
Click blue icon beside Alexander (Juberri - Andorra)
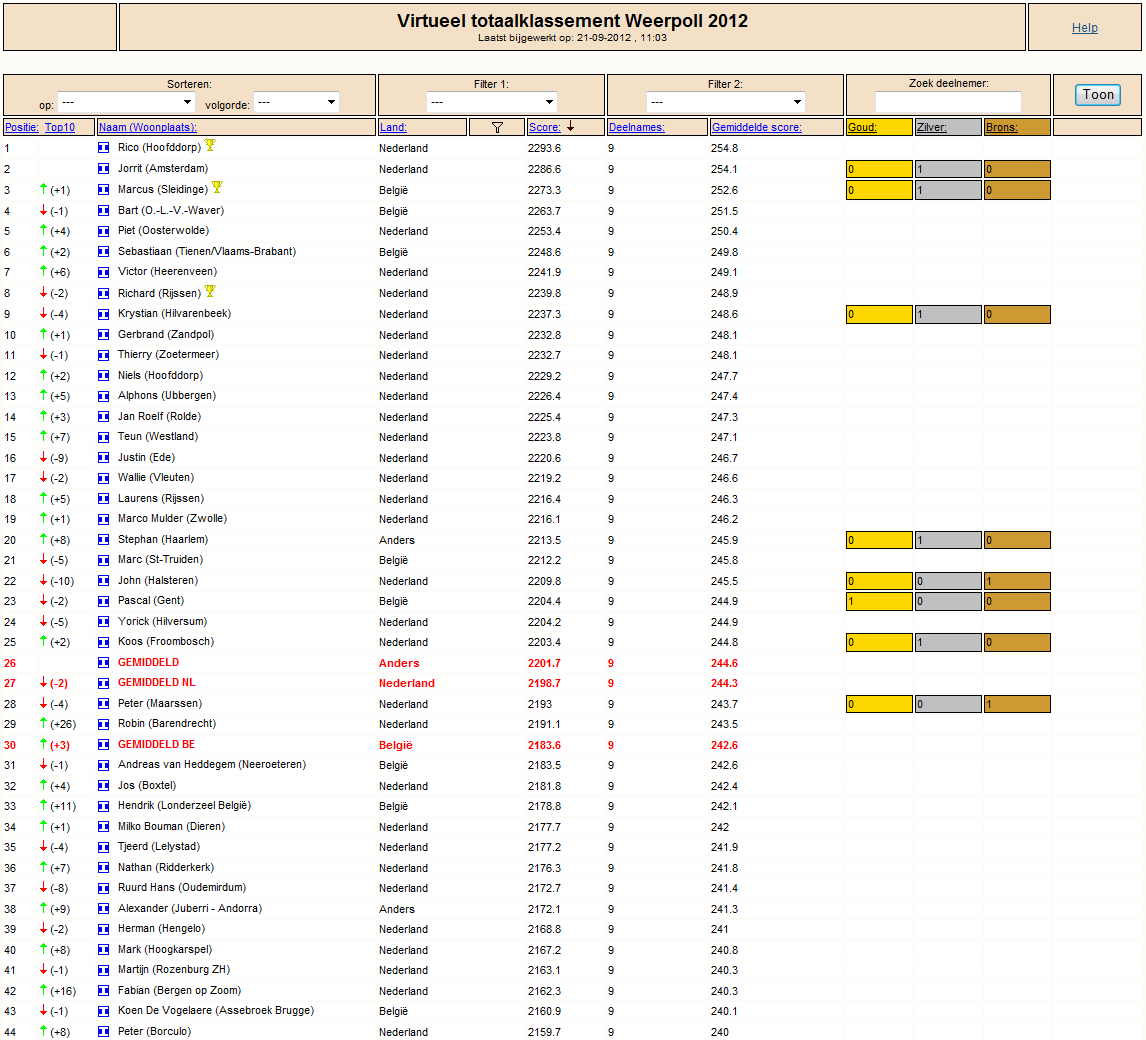(104, 909)
